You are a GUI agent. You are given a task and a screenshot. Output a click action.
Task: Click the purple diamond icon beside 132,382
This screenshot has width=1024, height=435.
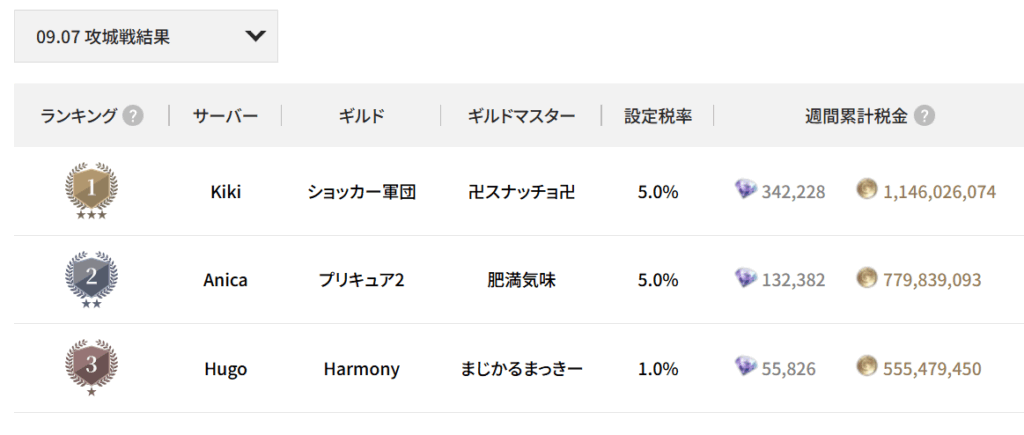(x=746, y=279)
